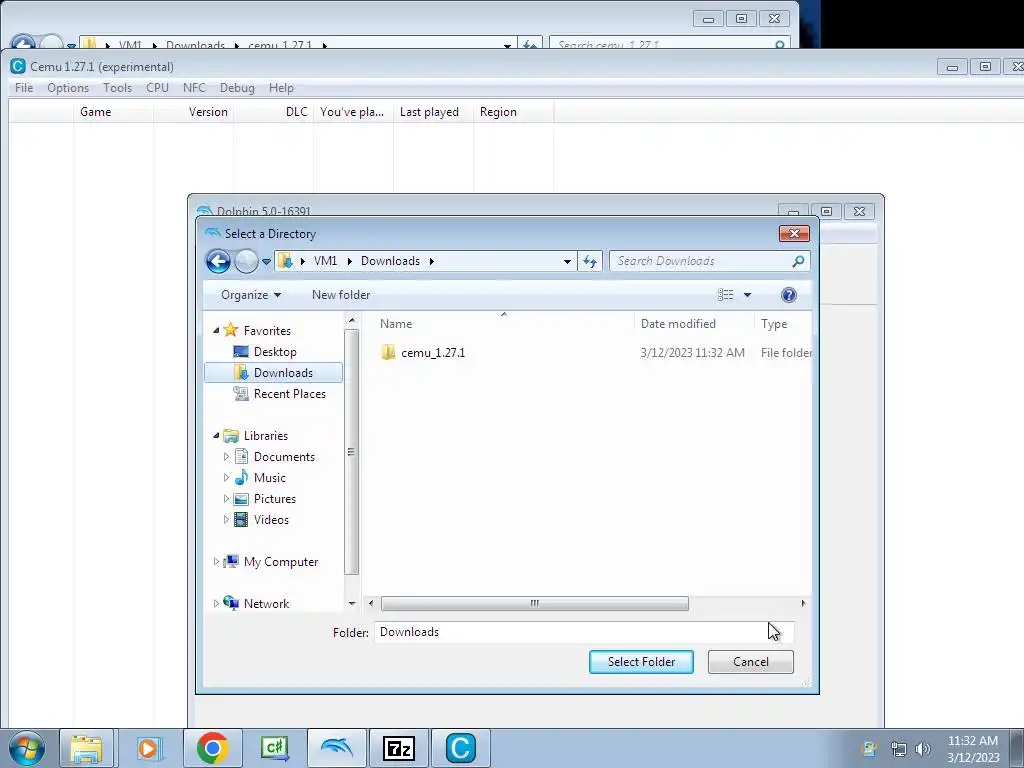The height and width of the screenshot is (768, 1024).
Task: Select the cemu_1.27.1 folder
Action: 433,353
